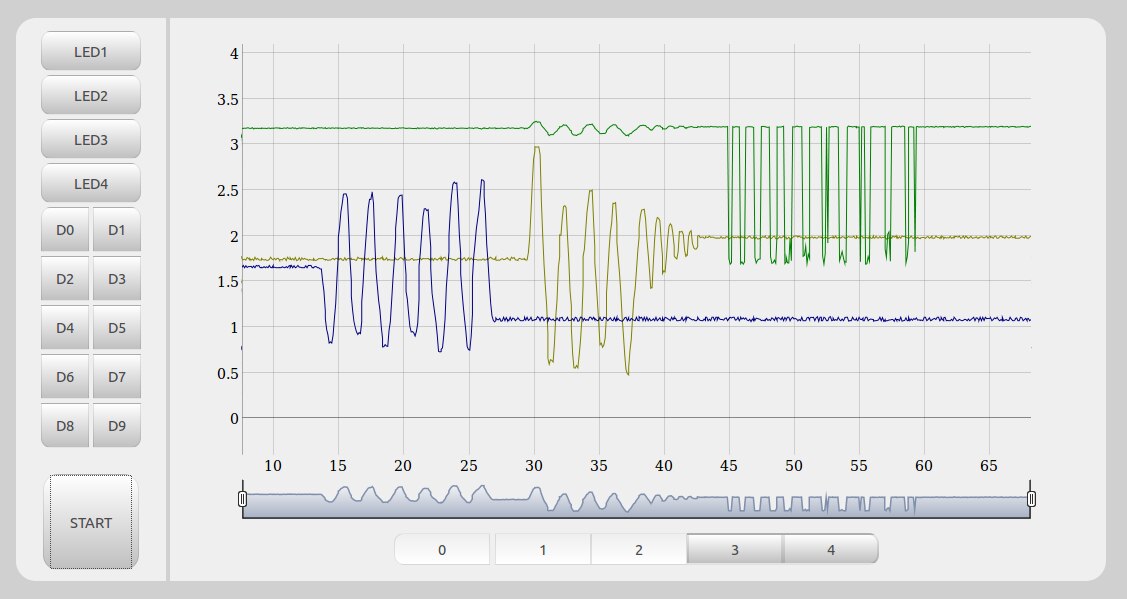Grab the left range handle of chart navigator

coord(242,498)
